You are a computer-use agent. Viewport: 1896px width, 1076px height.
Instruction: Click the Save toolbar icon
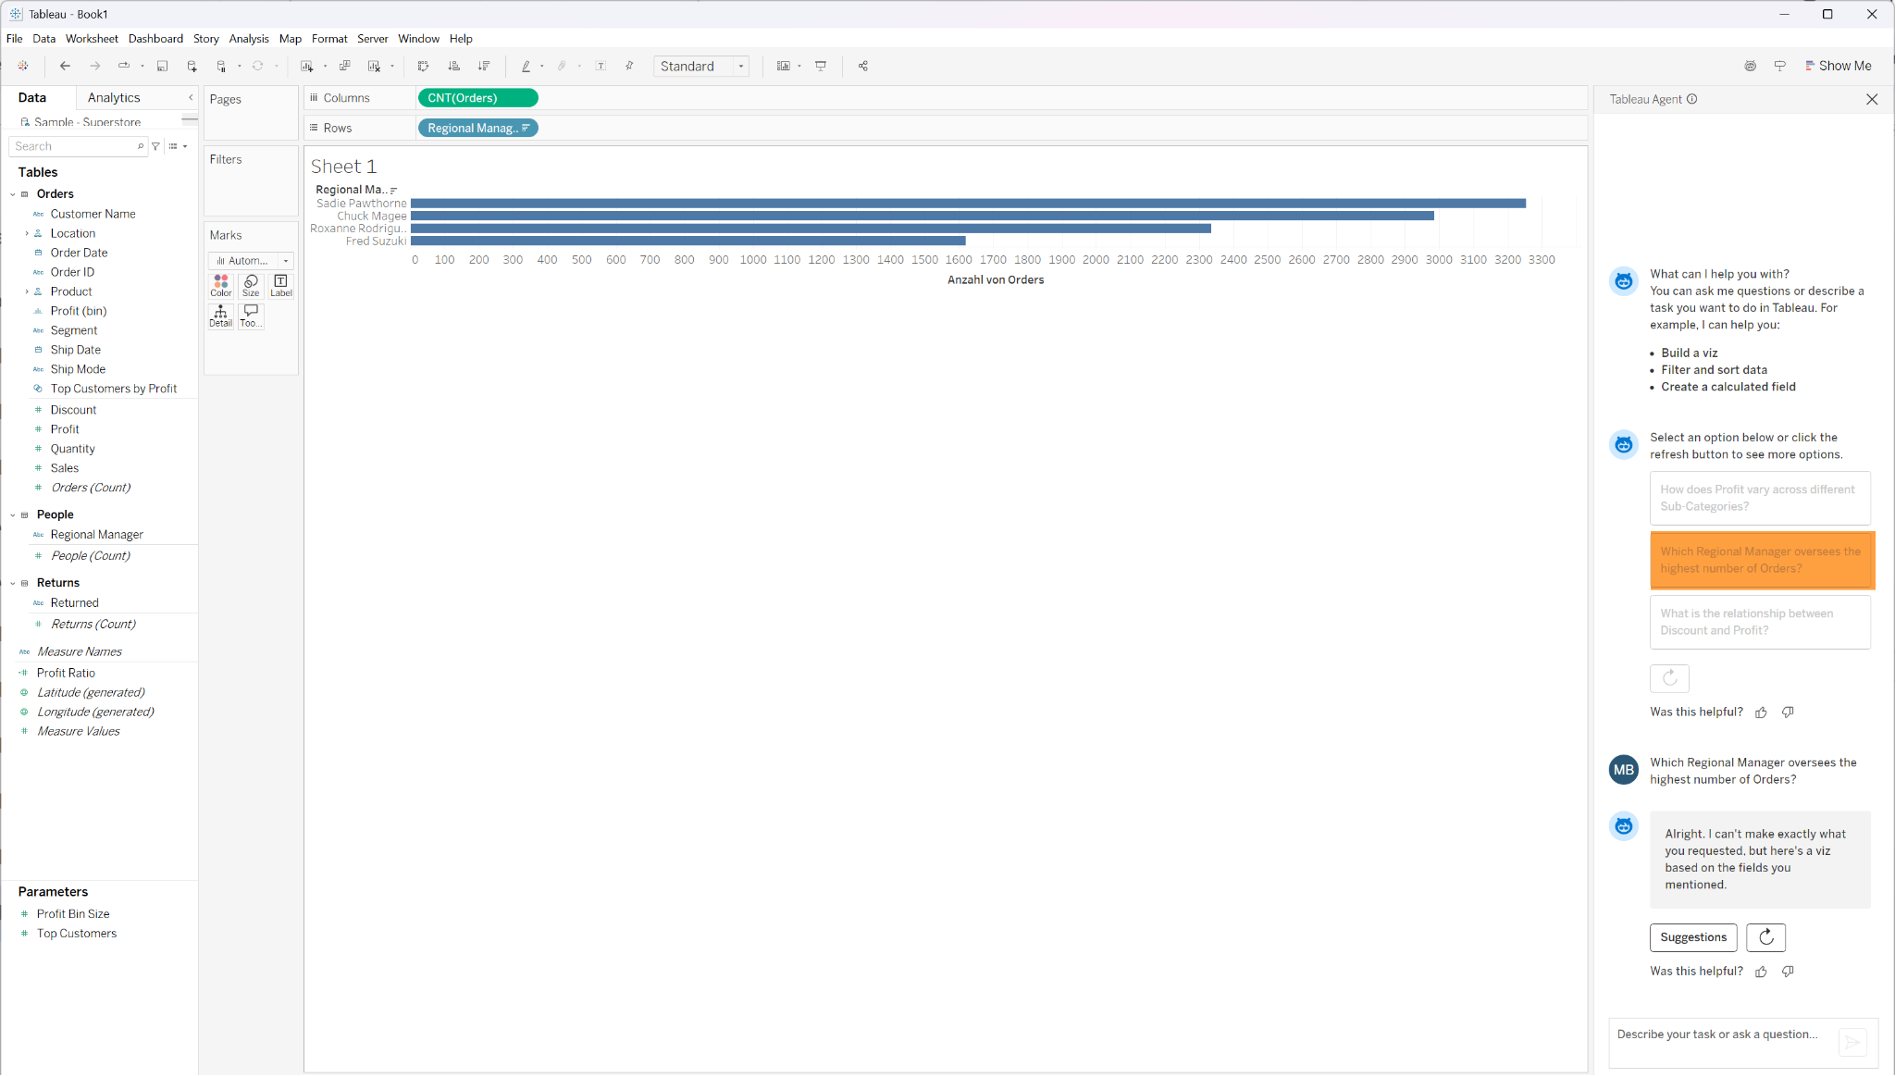[x=162, y=66]
